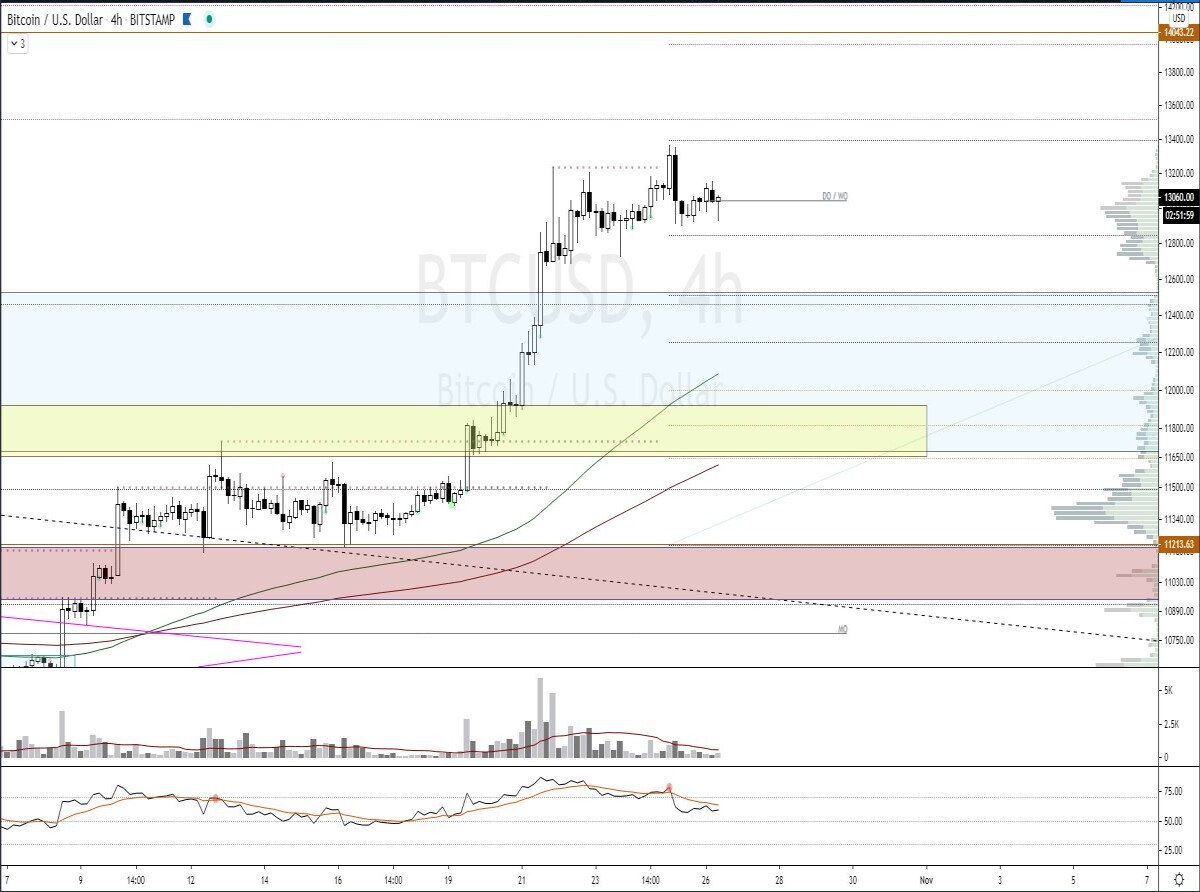Click the 11650.00 price scale value
The image size is (1200, 892).
click(1179, 457)
